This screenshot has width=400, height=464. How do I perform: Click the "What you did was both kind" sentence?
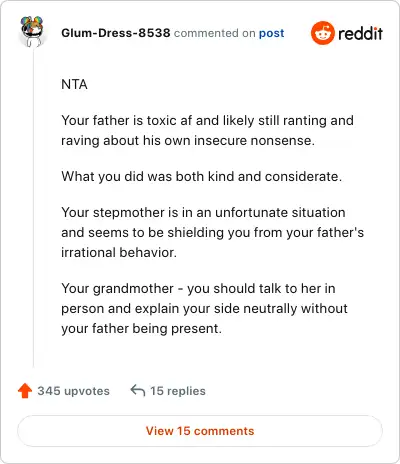click(202, 176)
